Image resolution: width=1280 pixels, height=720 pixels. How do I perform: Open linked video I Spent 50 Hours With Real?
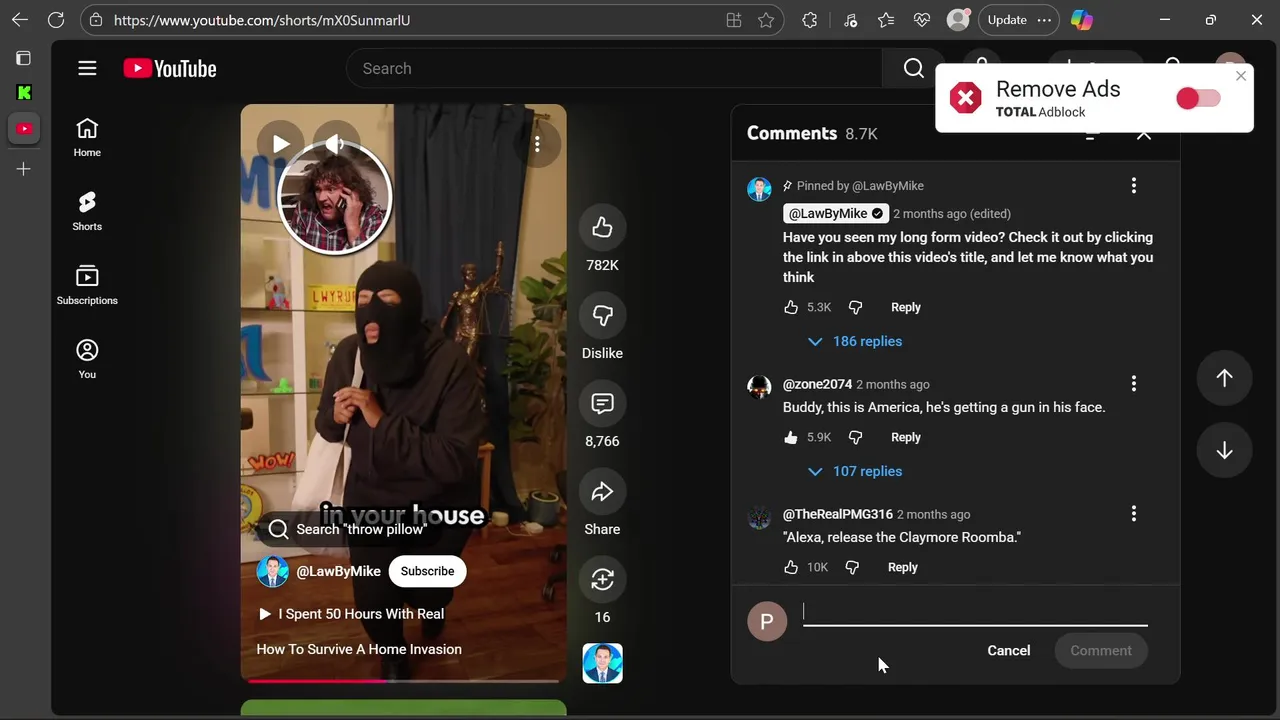coord(351,614)
